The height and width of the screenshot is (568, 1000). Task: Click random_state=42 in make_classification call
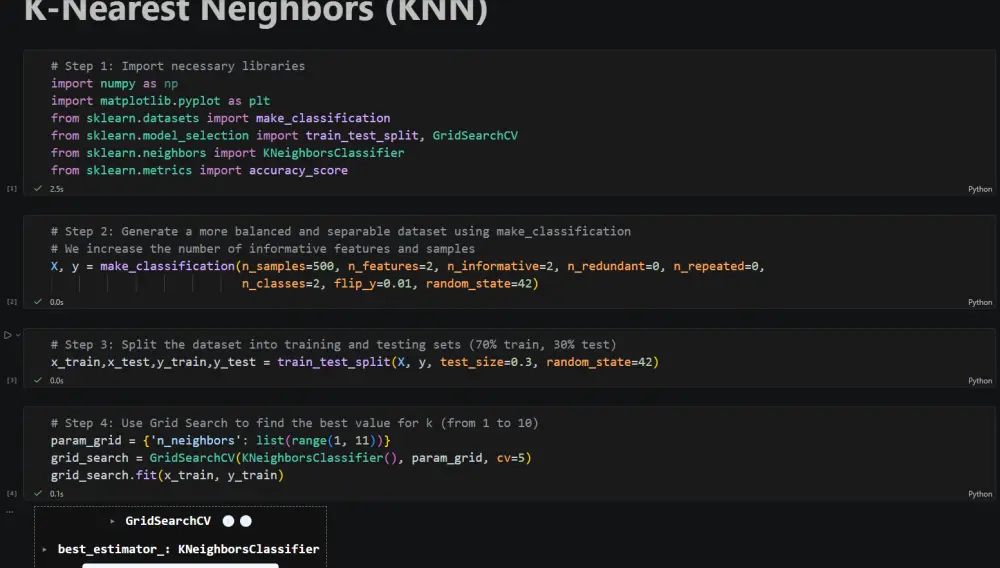[479, 284]
